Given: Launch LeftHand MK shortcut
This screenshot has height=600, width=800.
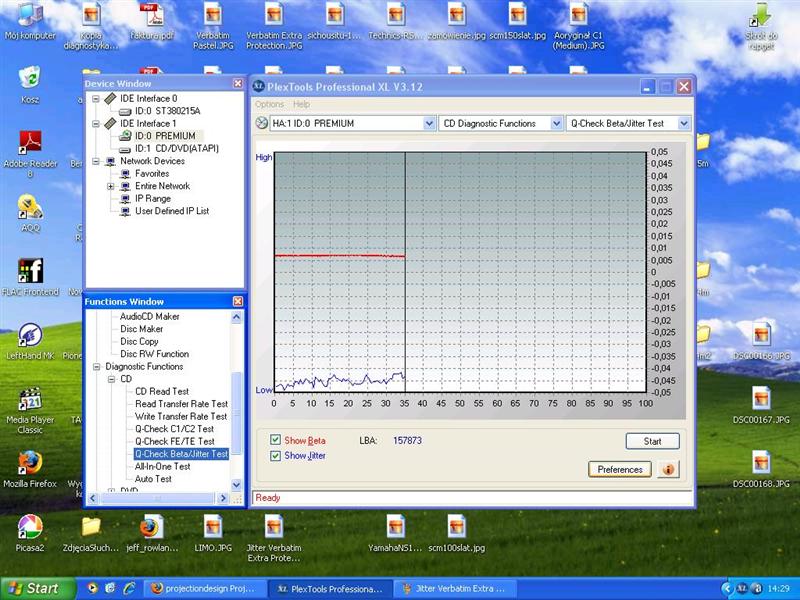Looking at the screenshot, I should [30, 341].
